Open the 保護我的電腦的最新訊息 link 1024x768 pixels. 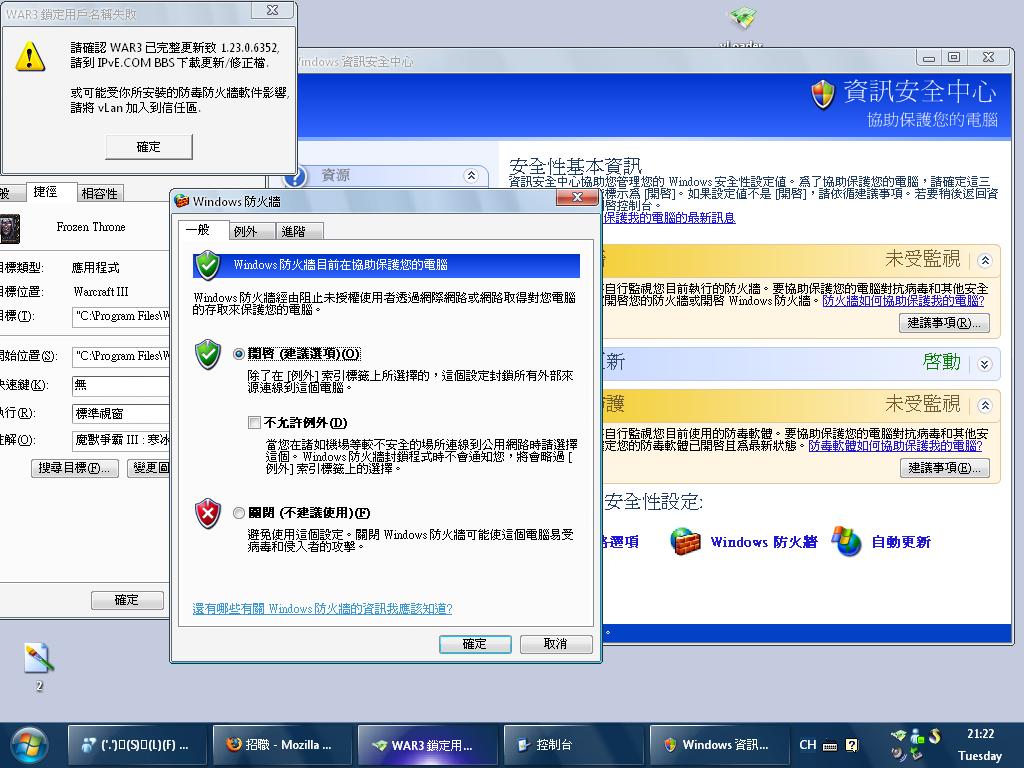coord(669,217)
